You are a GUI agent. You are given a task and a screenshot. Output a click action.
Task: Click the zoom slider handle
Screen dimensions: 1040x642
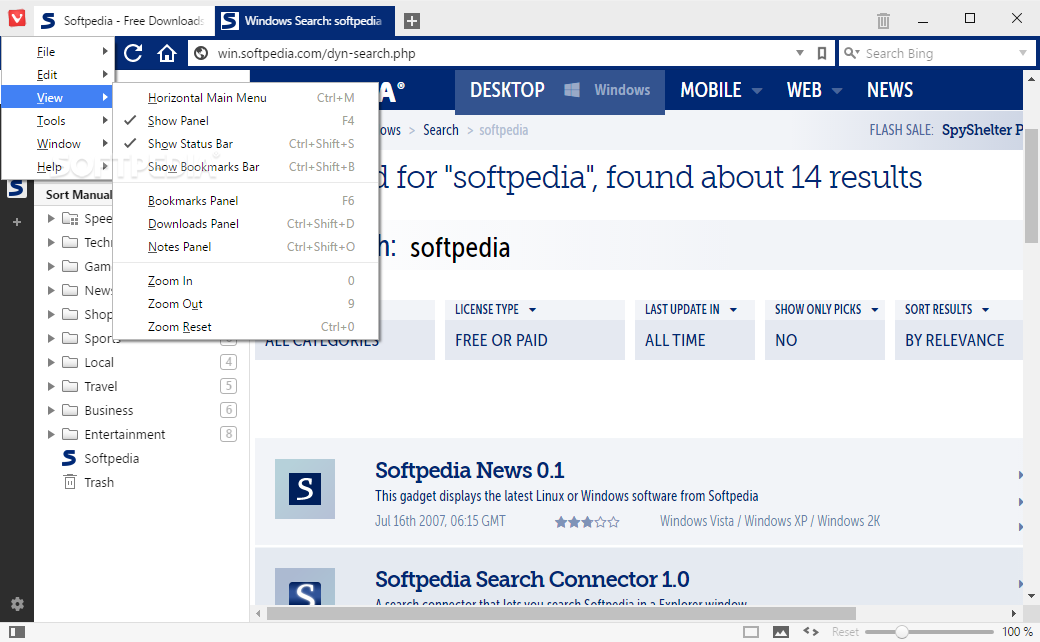point(901,632)
